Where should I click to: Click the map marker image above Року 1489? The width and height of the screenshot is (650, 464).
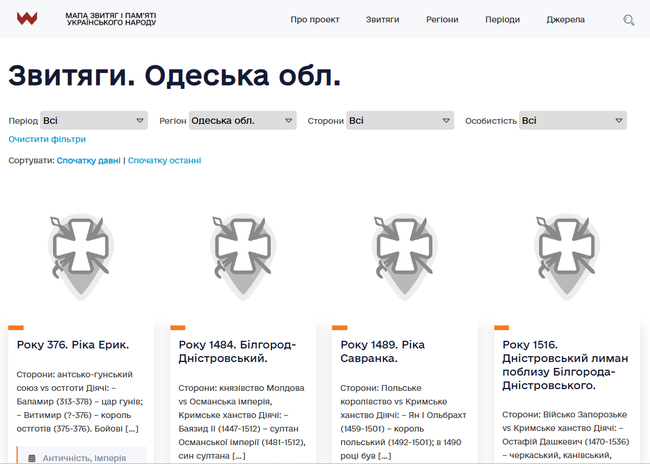pos(405,257)
